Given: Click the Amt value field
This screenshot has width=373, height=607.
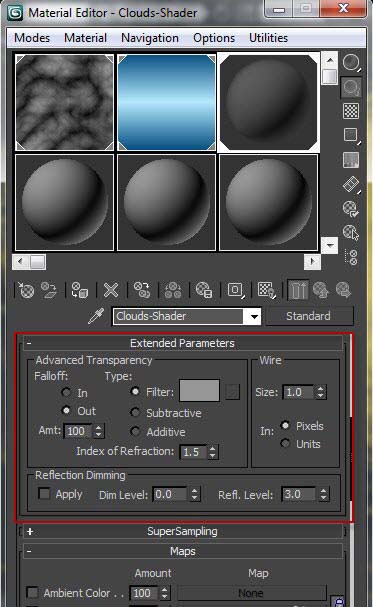Looking at the screenshot, I should point(79,431).
